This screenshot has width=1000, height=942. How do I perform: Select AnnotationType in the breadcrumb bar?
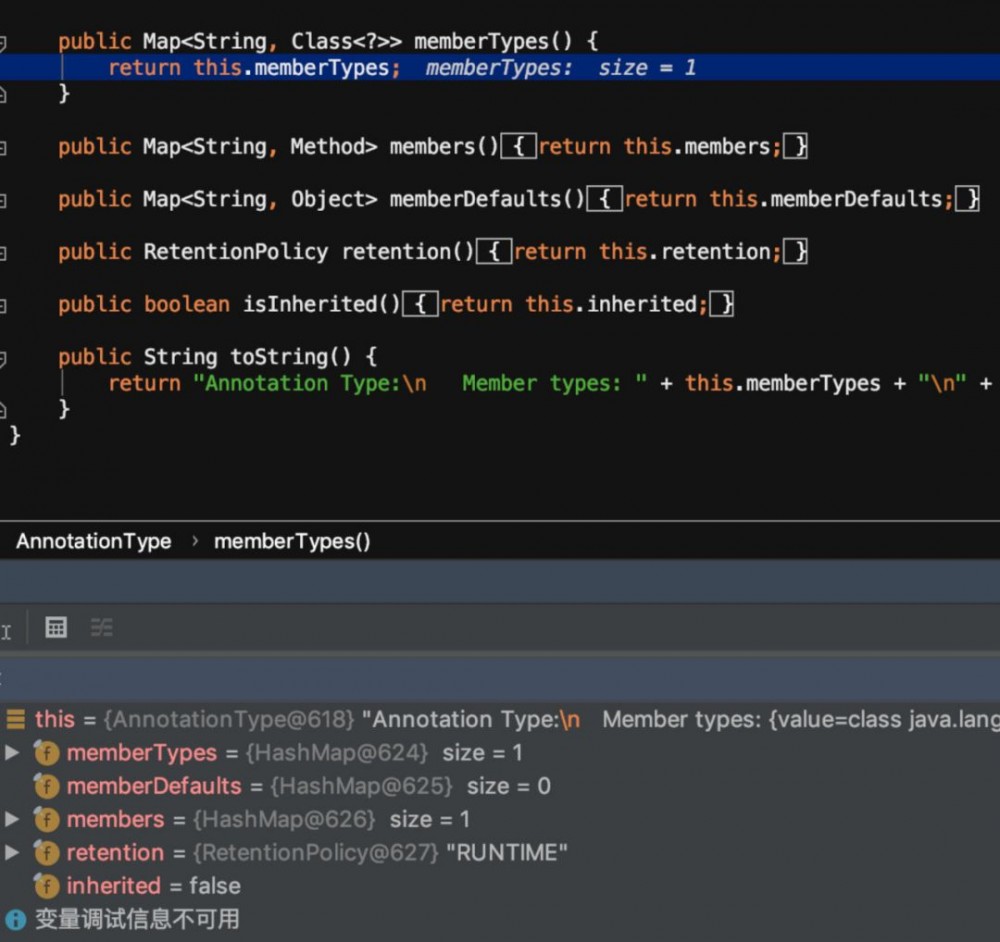click(94, 542)
